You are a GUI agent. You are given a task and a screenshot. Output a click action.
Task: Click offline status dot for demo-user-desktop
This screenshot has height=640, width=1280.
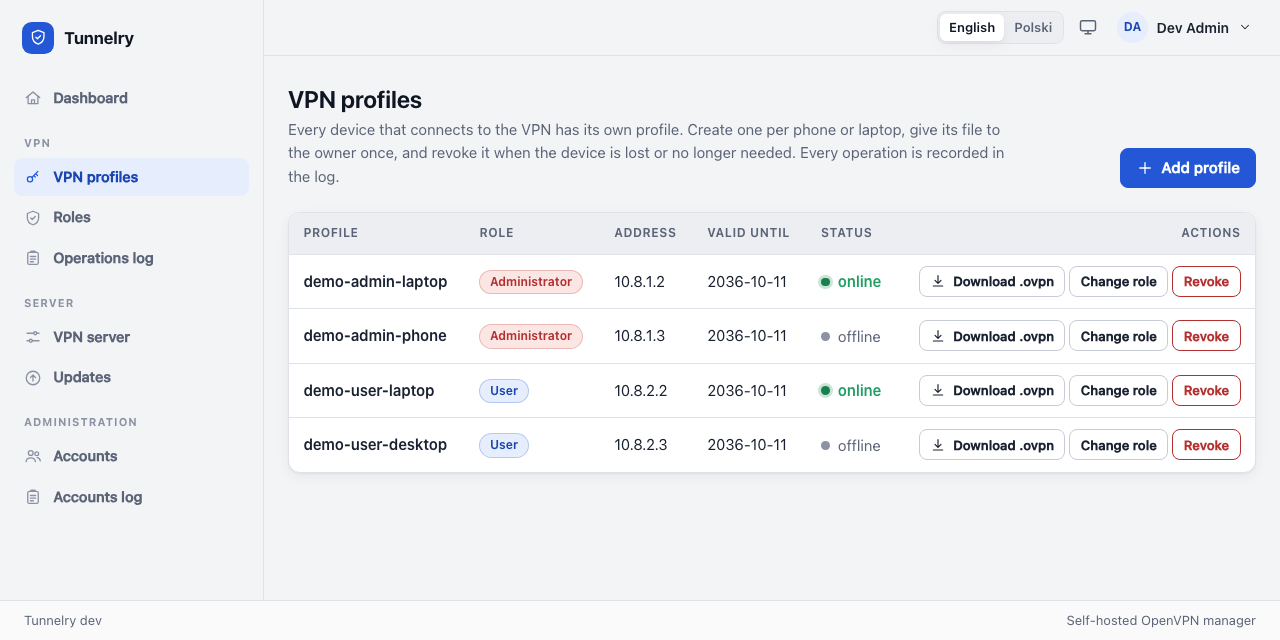(825, 445)
